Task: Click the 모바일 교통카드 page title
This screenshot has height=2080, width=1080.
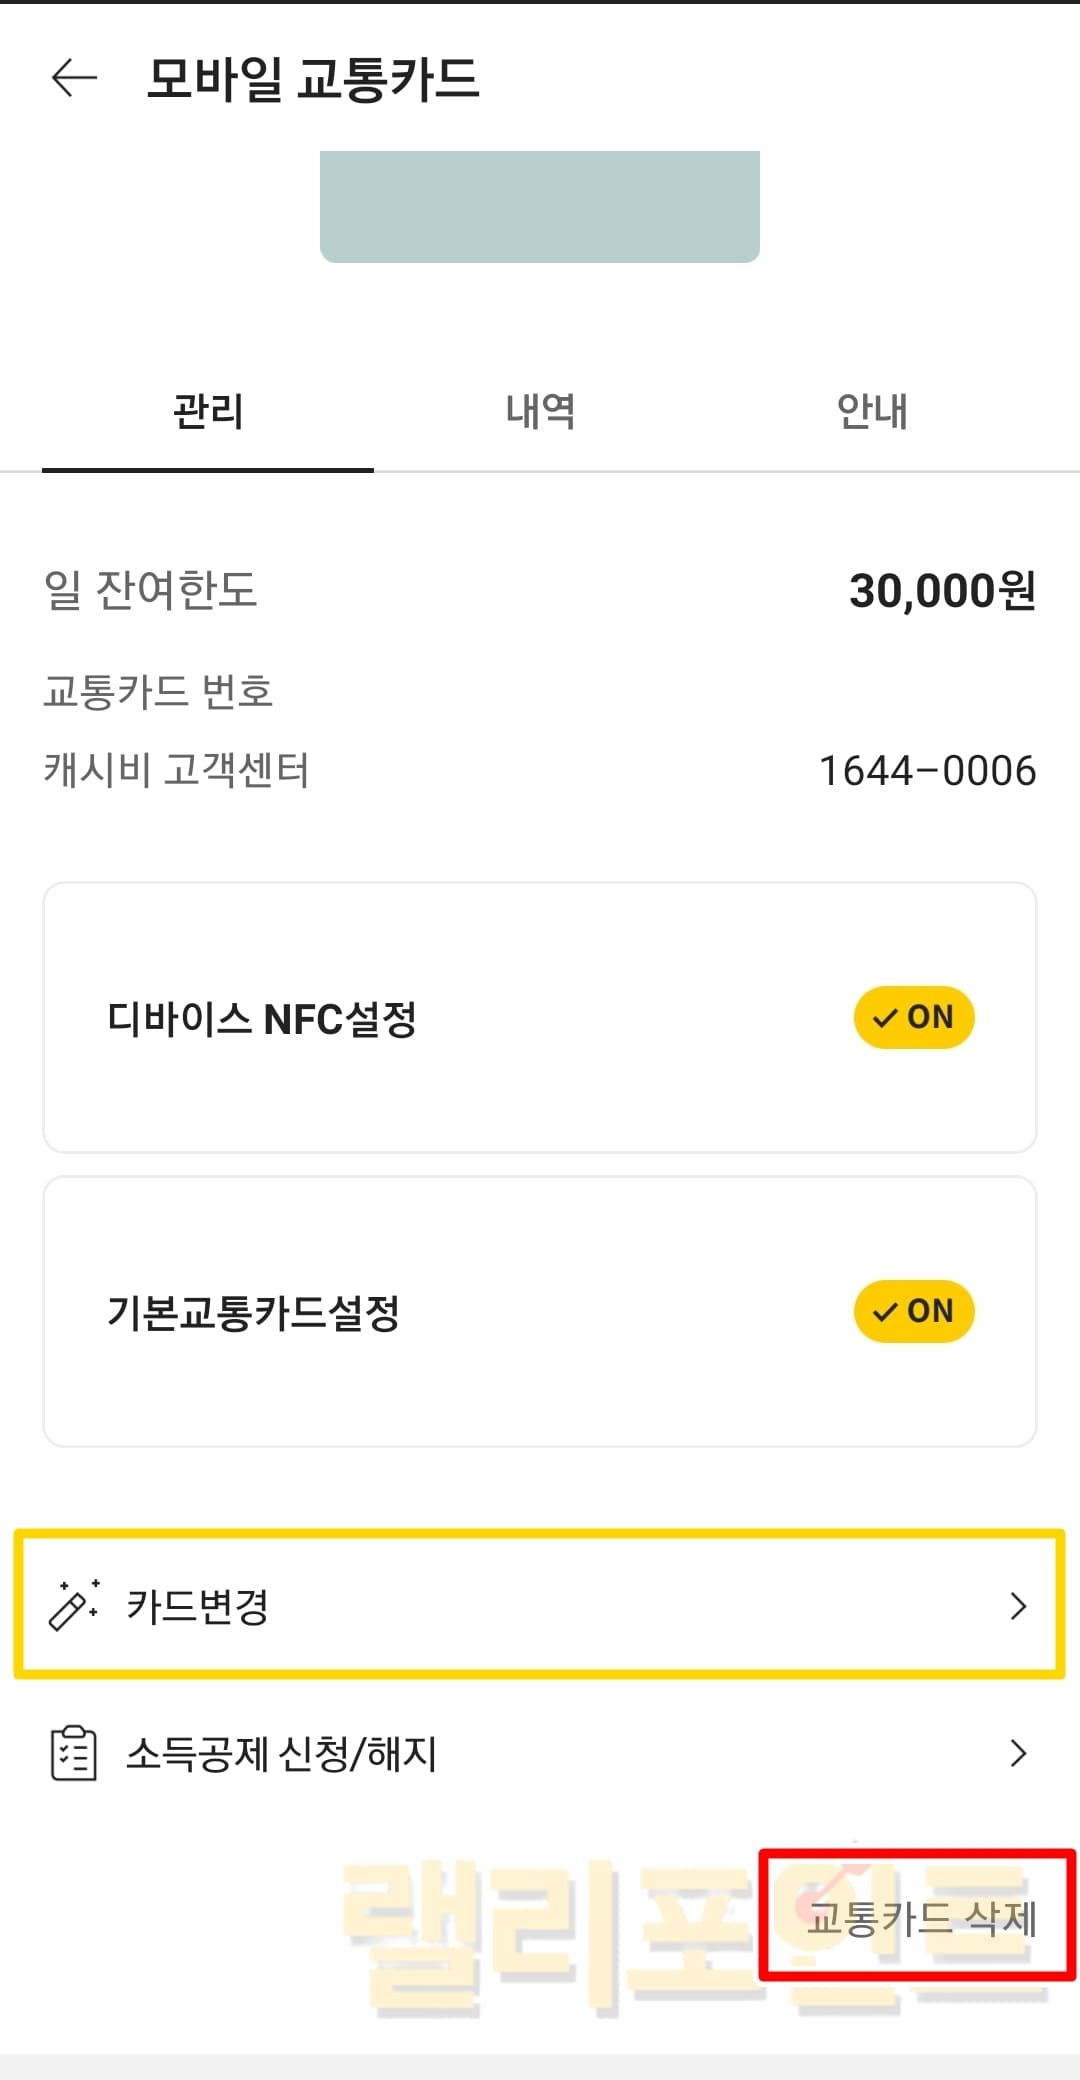Action: [313, 79]
